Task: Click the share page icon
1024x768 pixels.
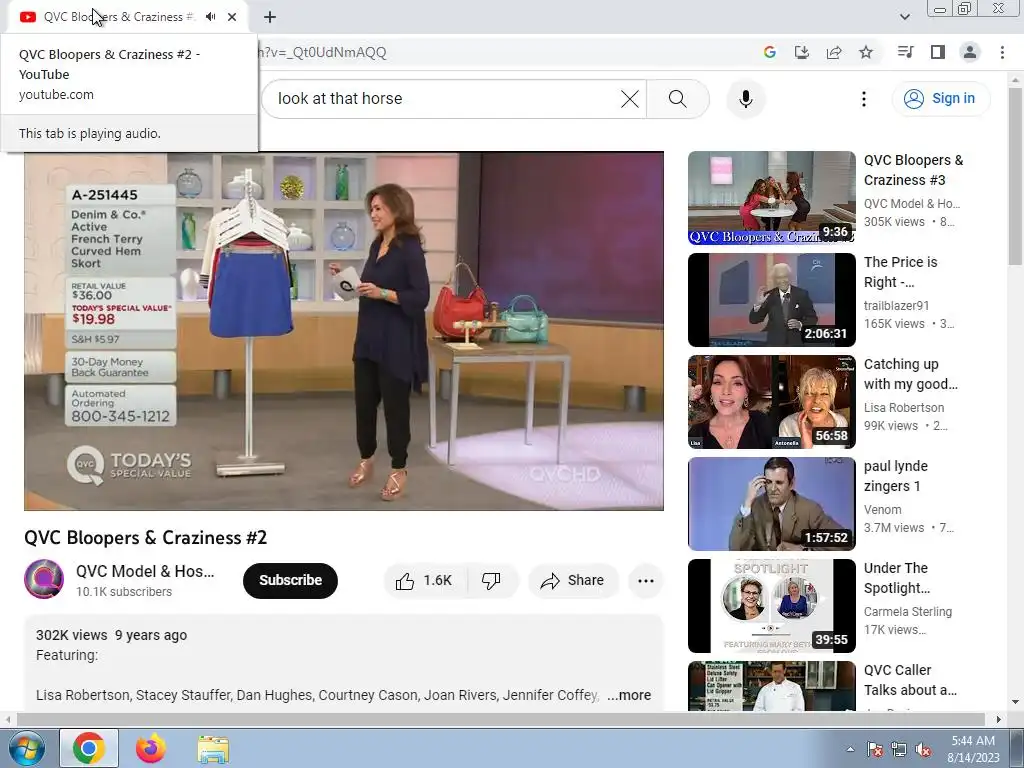Action: pos(834,52)
